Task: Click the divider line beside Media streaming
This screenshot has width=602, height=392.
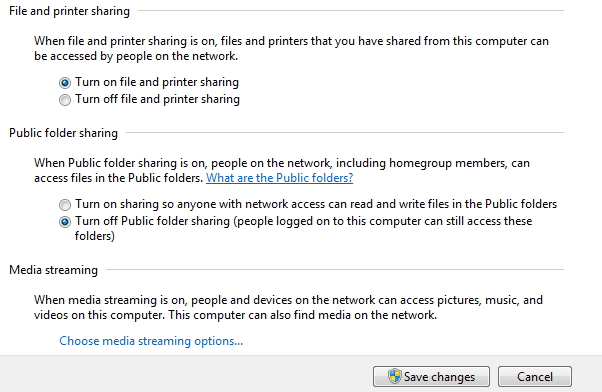Action: pyautogui.click(x=335, y=270)
